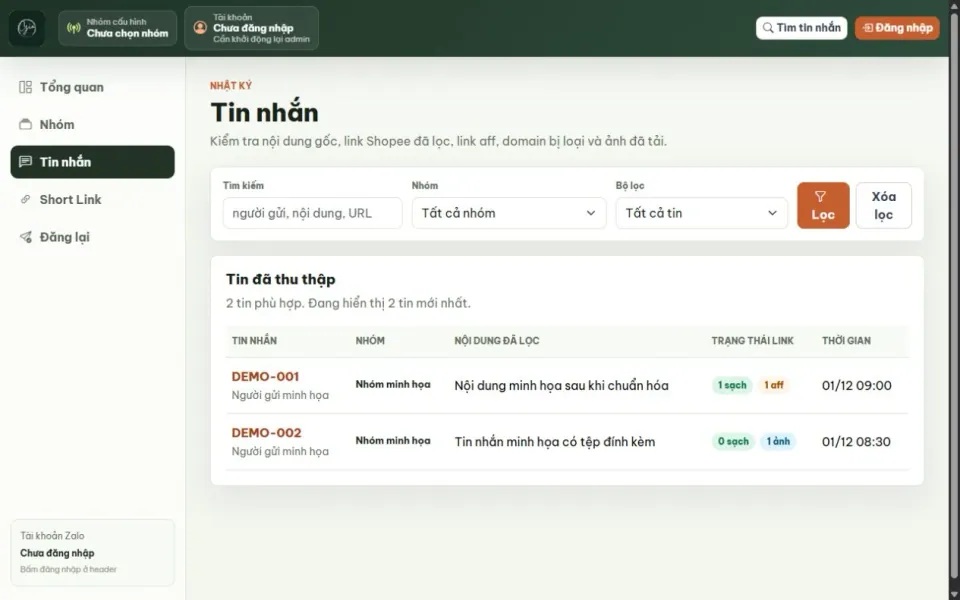Click the Tin đã thu thập heading
960x600 pixels.
tap(280, 279)
